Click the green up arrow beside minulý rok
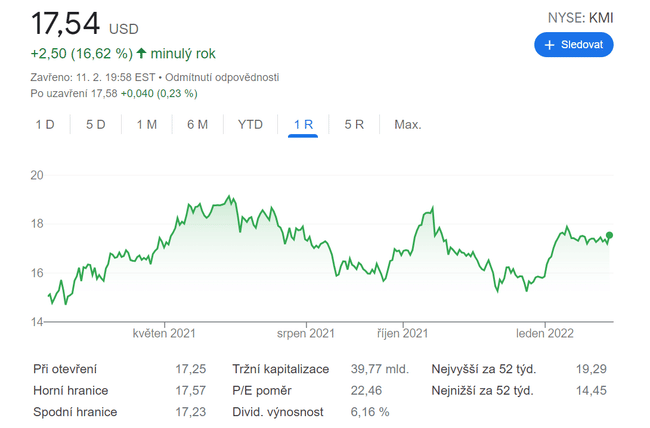Viewport: 650px width, 428px height. pos(141,53)
